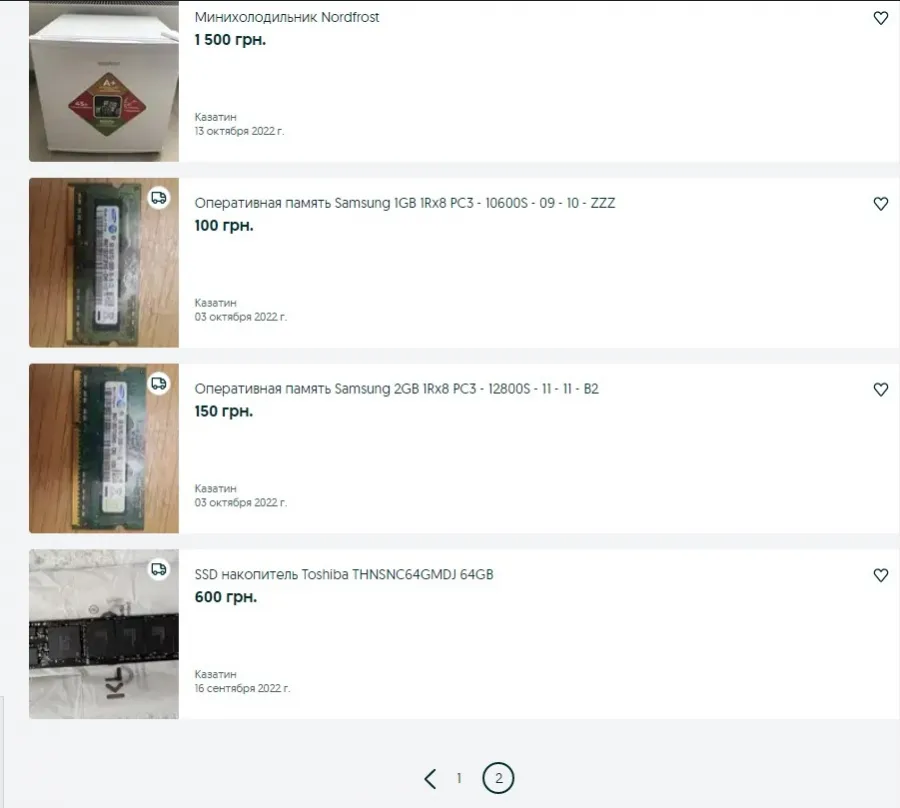View the 1GB RAM module thumbnail
The height and width of the screenshot is (808, 900).
104,262
